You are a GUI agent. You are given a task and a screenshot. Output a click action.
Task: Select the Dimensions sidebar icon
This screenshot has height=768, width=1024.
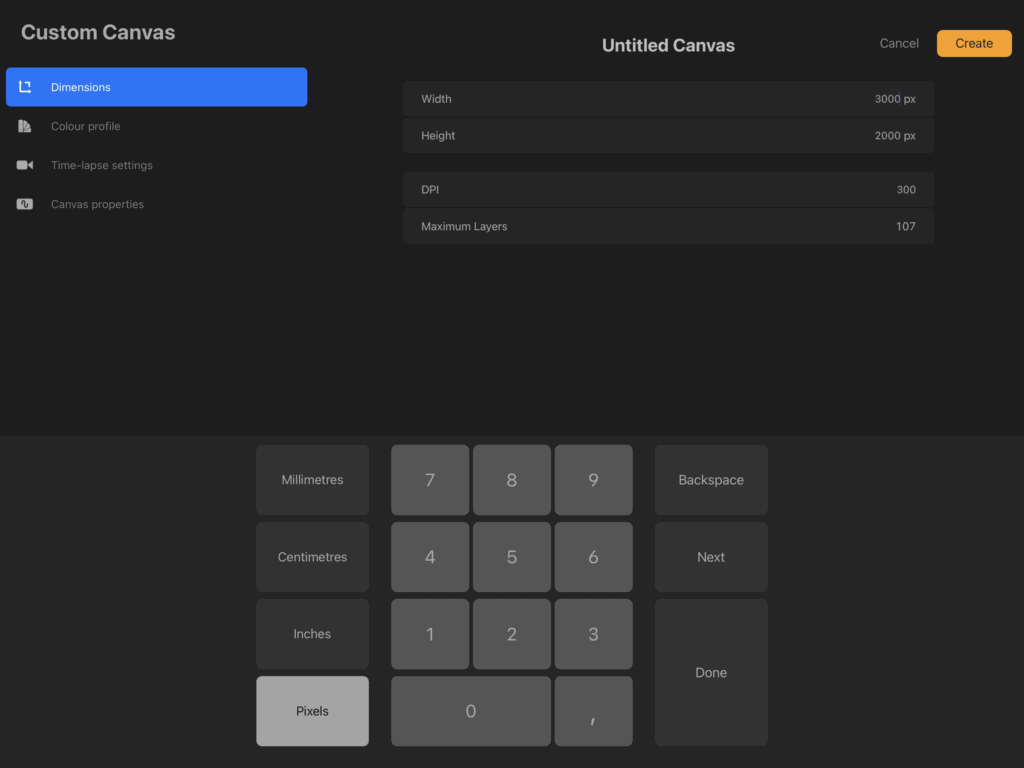coord(26,87)
